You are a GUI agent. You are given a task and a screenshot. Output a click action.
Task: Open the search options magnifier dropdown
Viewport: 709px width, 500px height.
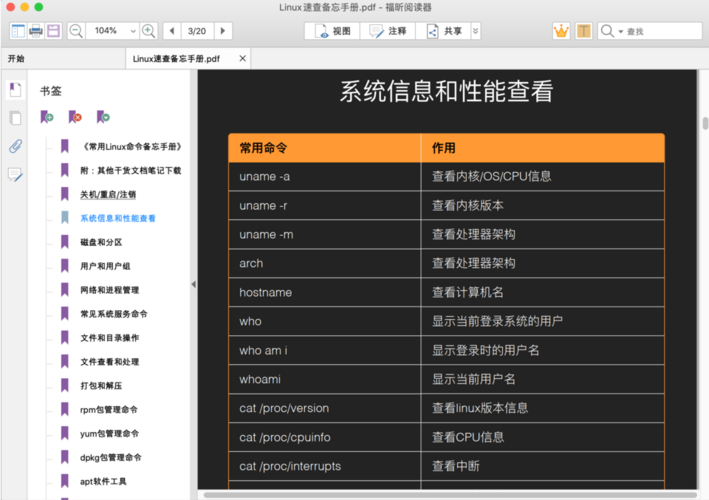(611, 31)
